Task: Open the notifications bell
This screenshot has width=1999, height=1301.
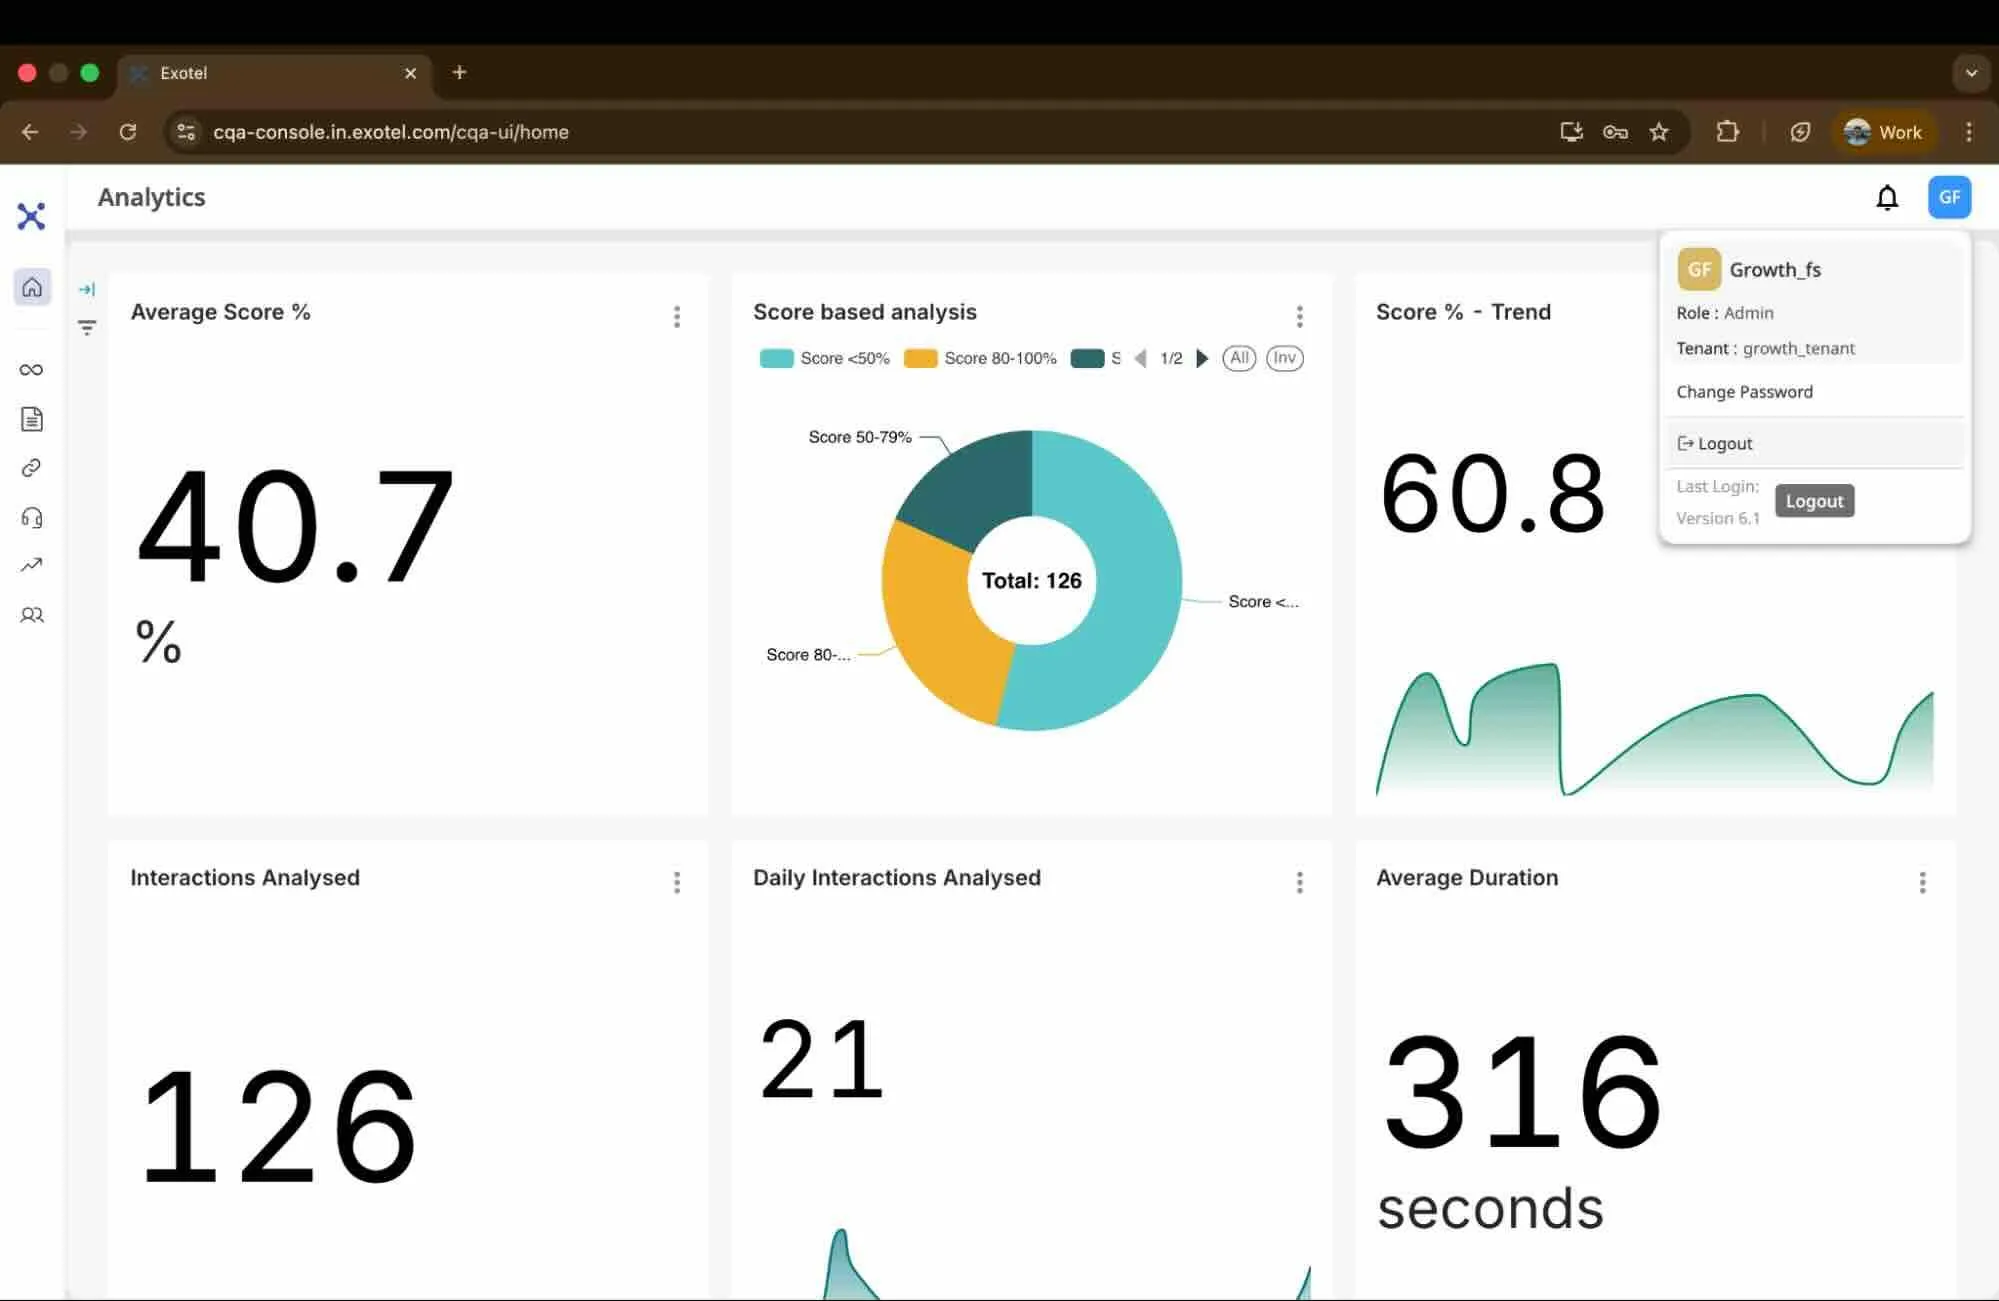Action: click(x=1887, y=198)
